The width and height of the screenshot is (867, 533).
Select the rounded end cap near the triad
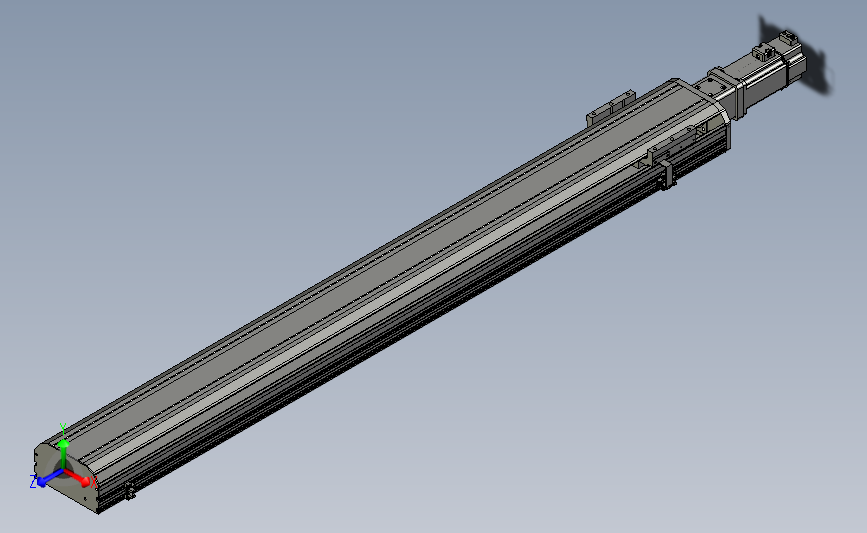tap(66, 477)
